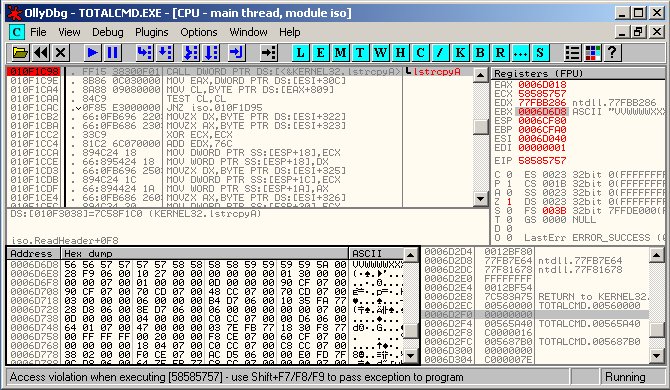The image size is (670, 390).
Task: Click the disassembly scrollbar thumb
Action: tap(481, 126)
